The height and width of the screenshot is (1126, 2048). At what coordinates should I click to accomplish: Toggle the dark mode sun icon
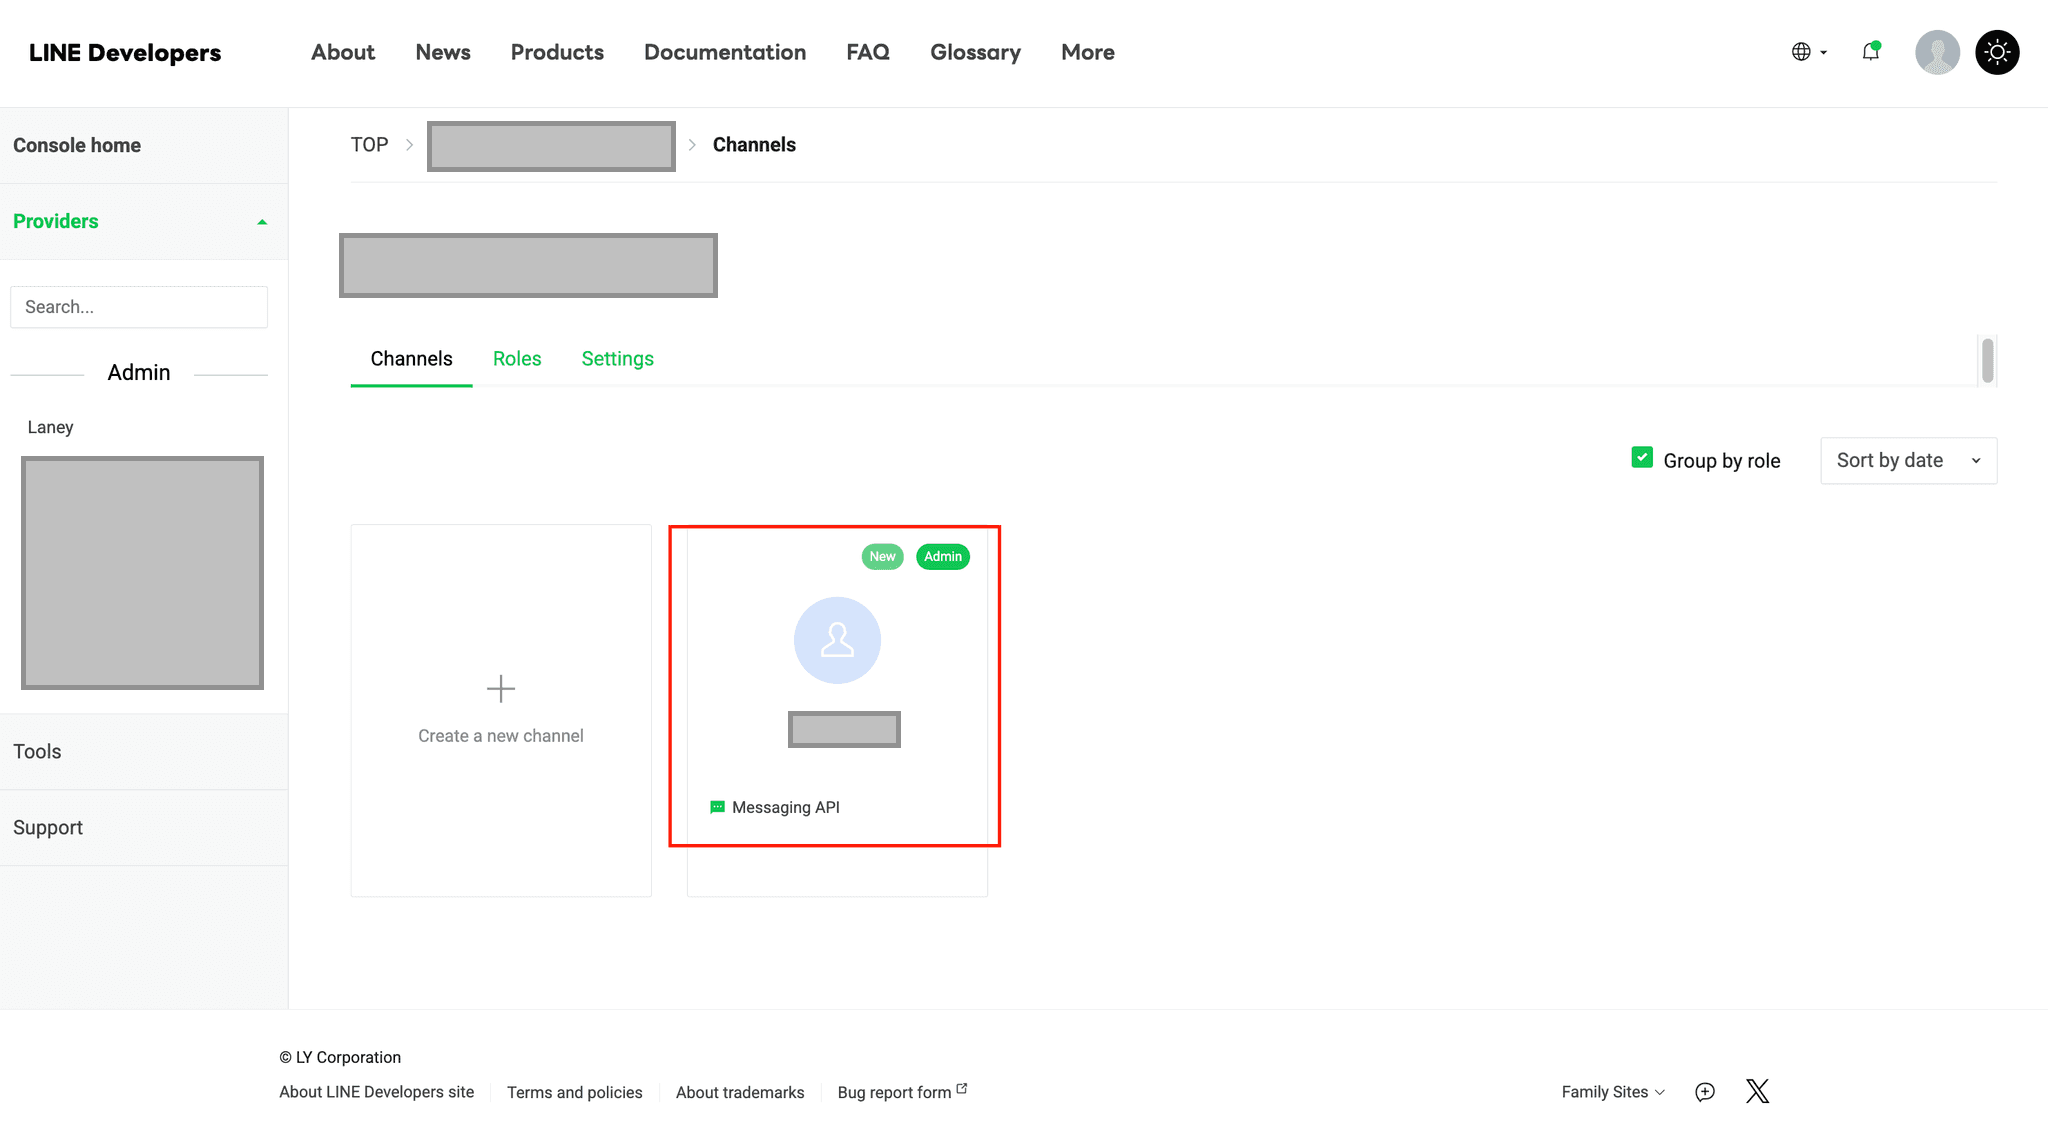tap(1997, 52)
